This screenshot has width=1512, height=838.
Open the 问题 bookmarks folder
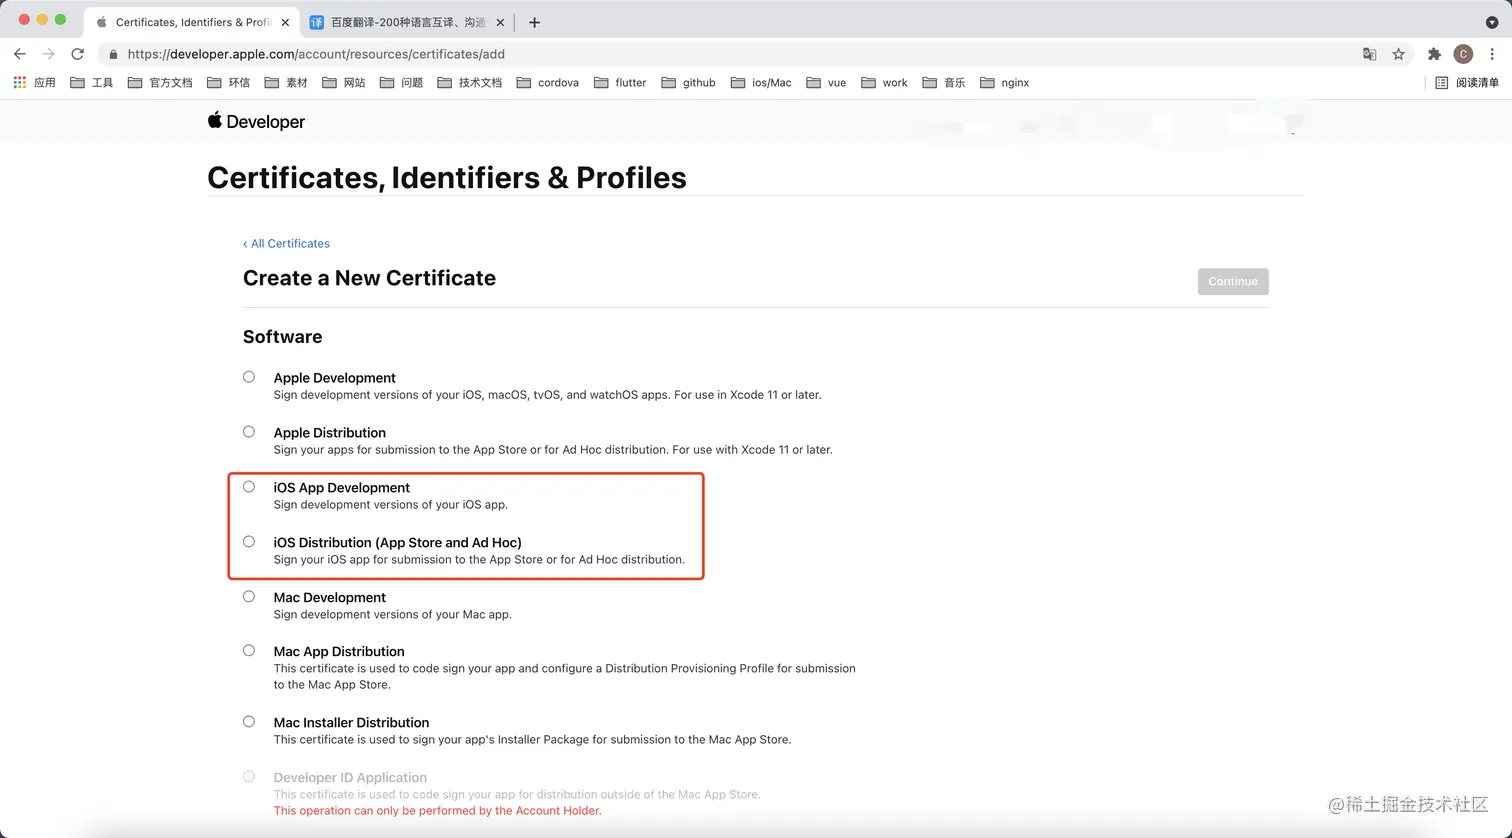click(401, 83)
